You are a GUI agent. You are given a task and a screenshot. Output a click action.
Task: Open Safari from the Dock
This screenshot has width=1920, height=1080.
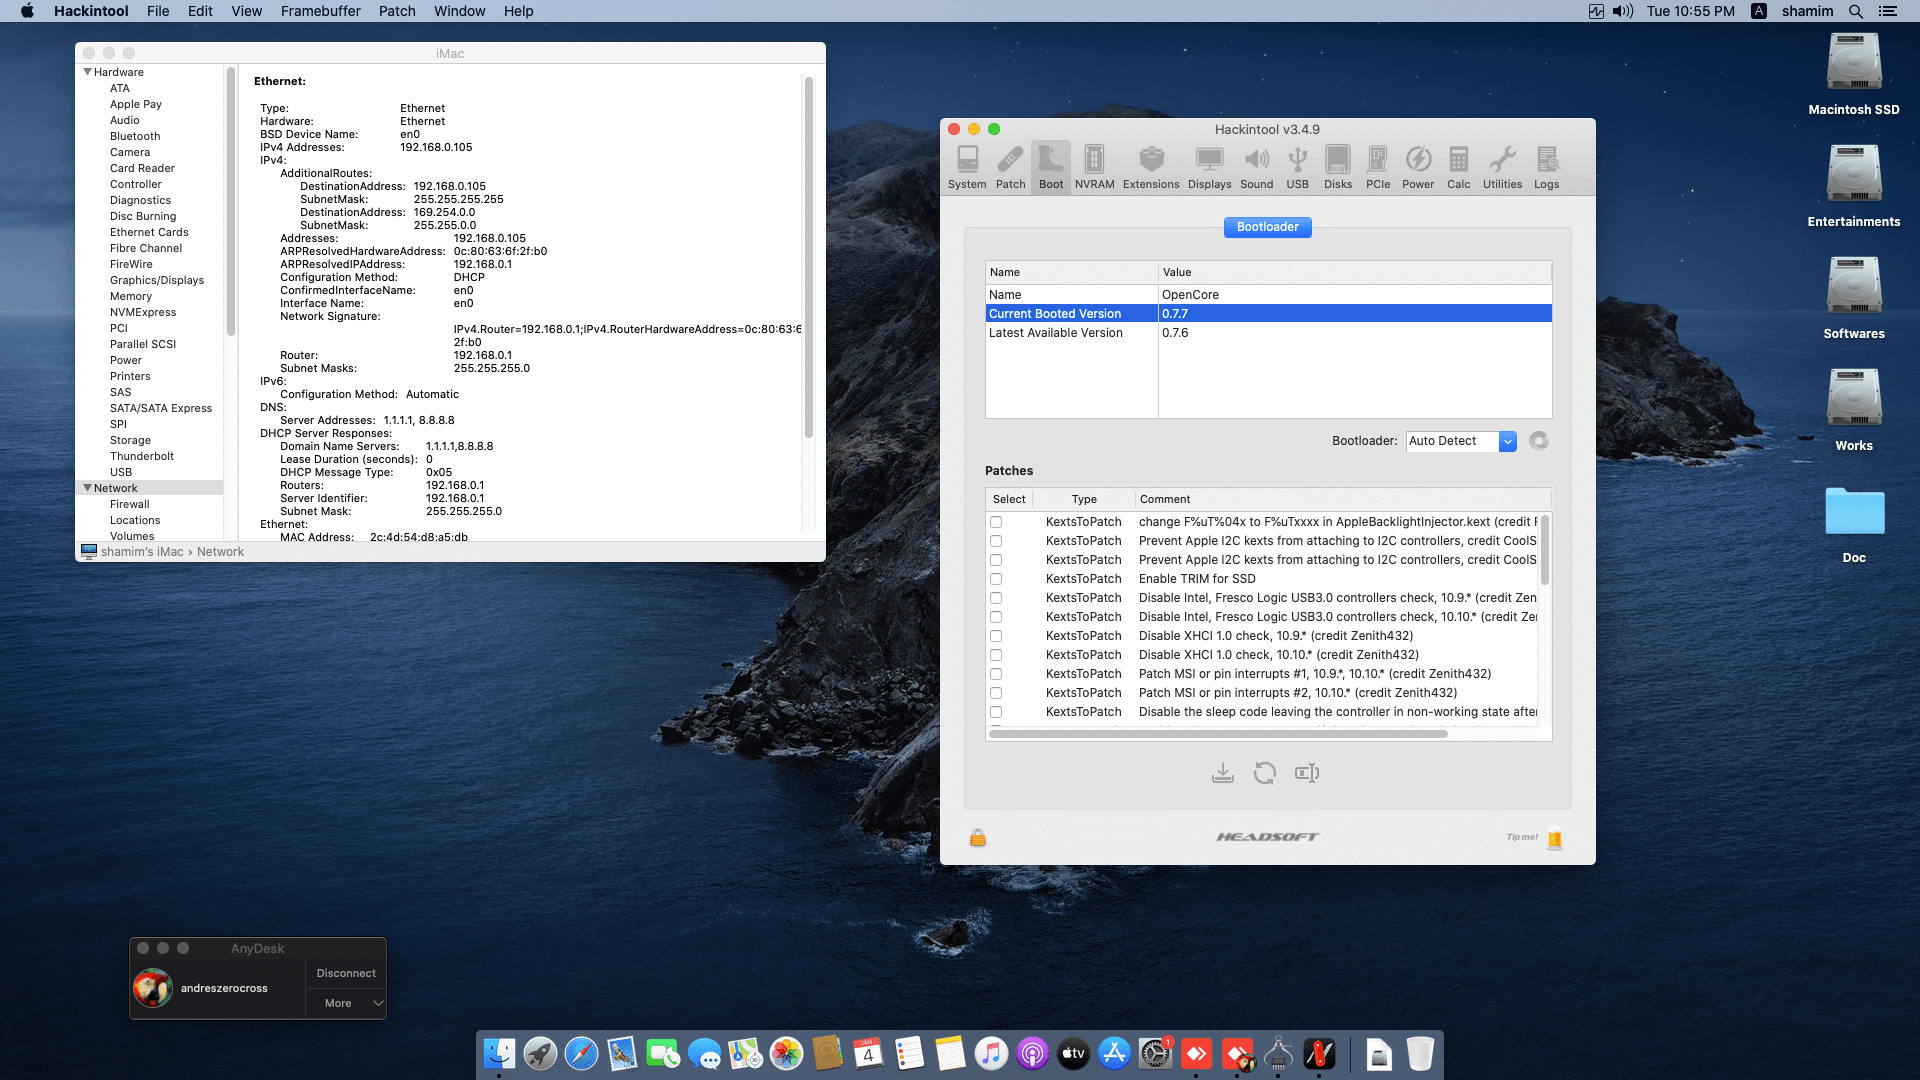(581, 1053)
